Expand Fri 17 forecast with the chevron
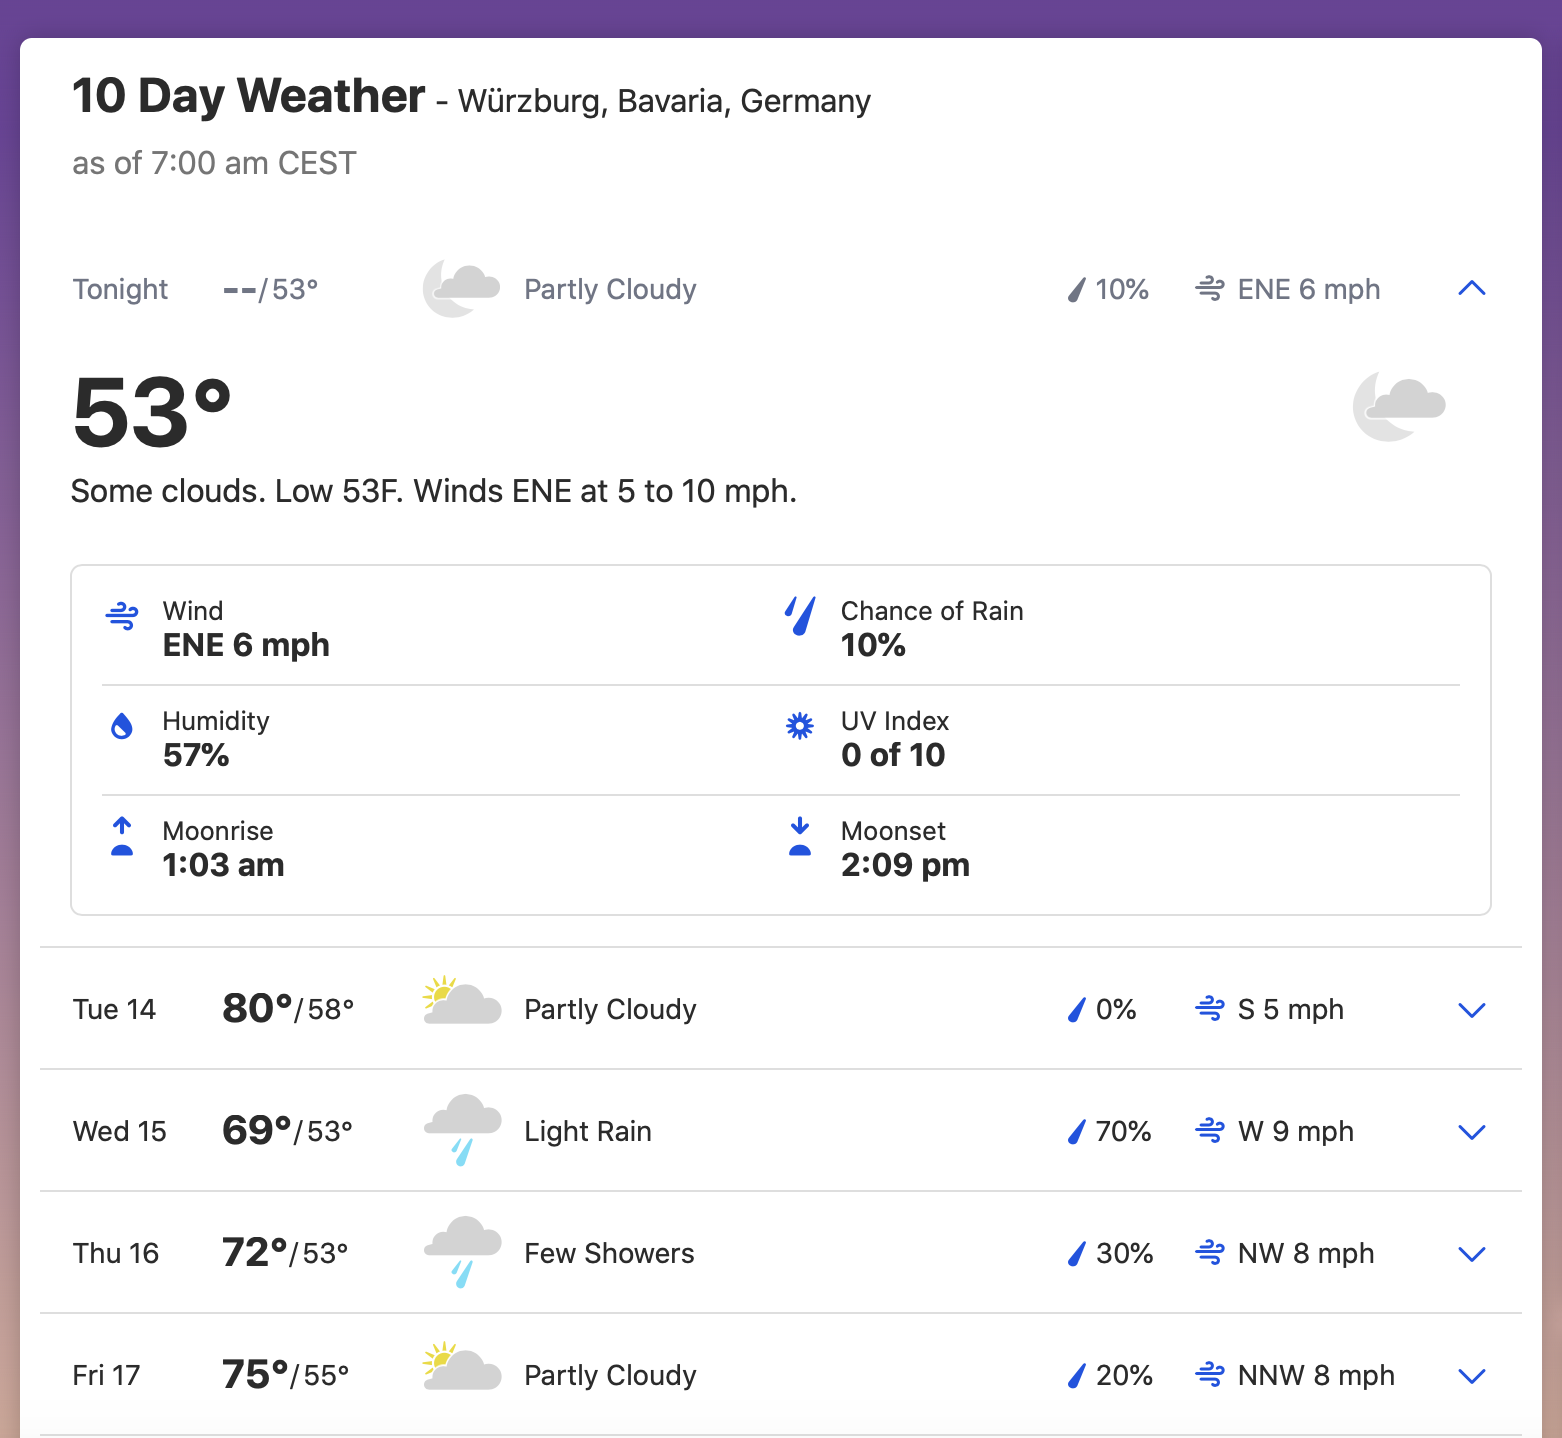This screenshot has width=1562, height=1438. click(x=1471, y=1376)
